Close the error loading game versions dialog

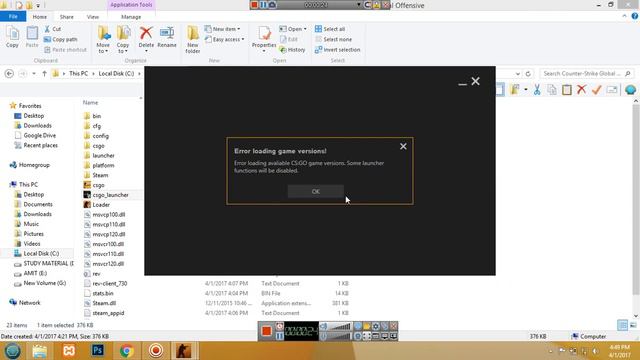pyautogui.click(x=403, y=146)
